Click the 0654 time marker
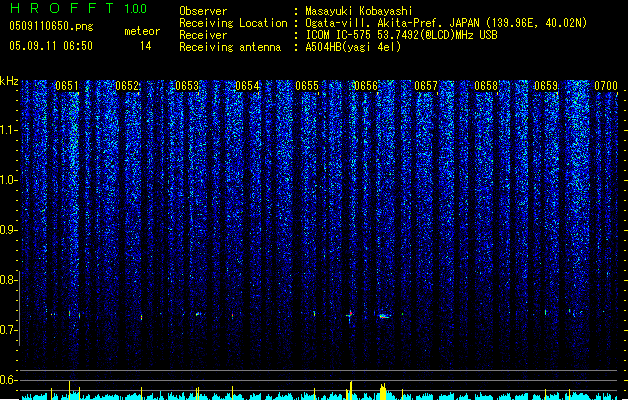Image resolution: width=629 pixels, height=400 pixels. coord(247,86)
